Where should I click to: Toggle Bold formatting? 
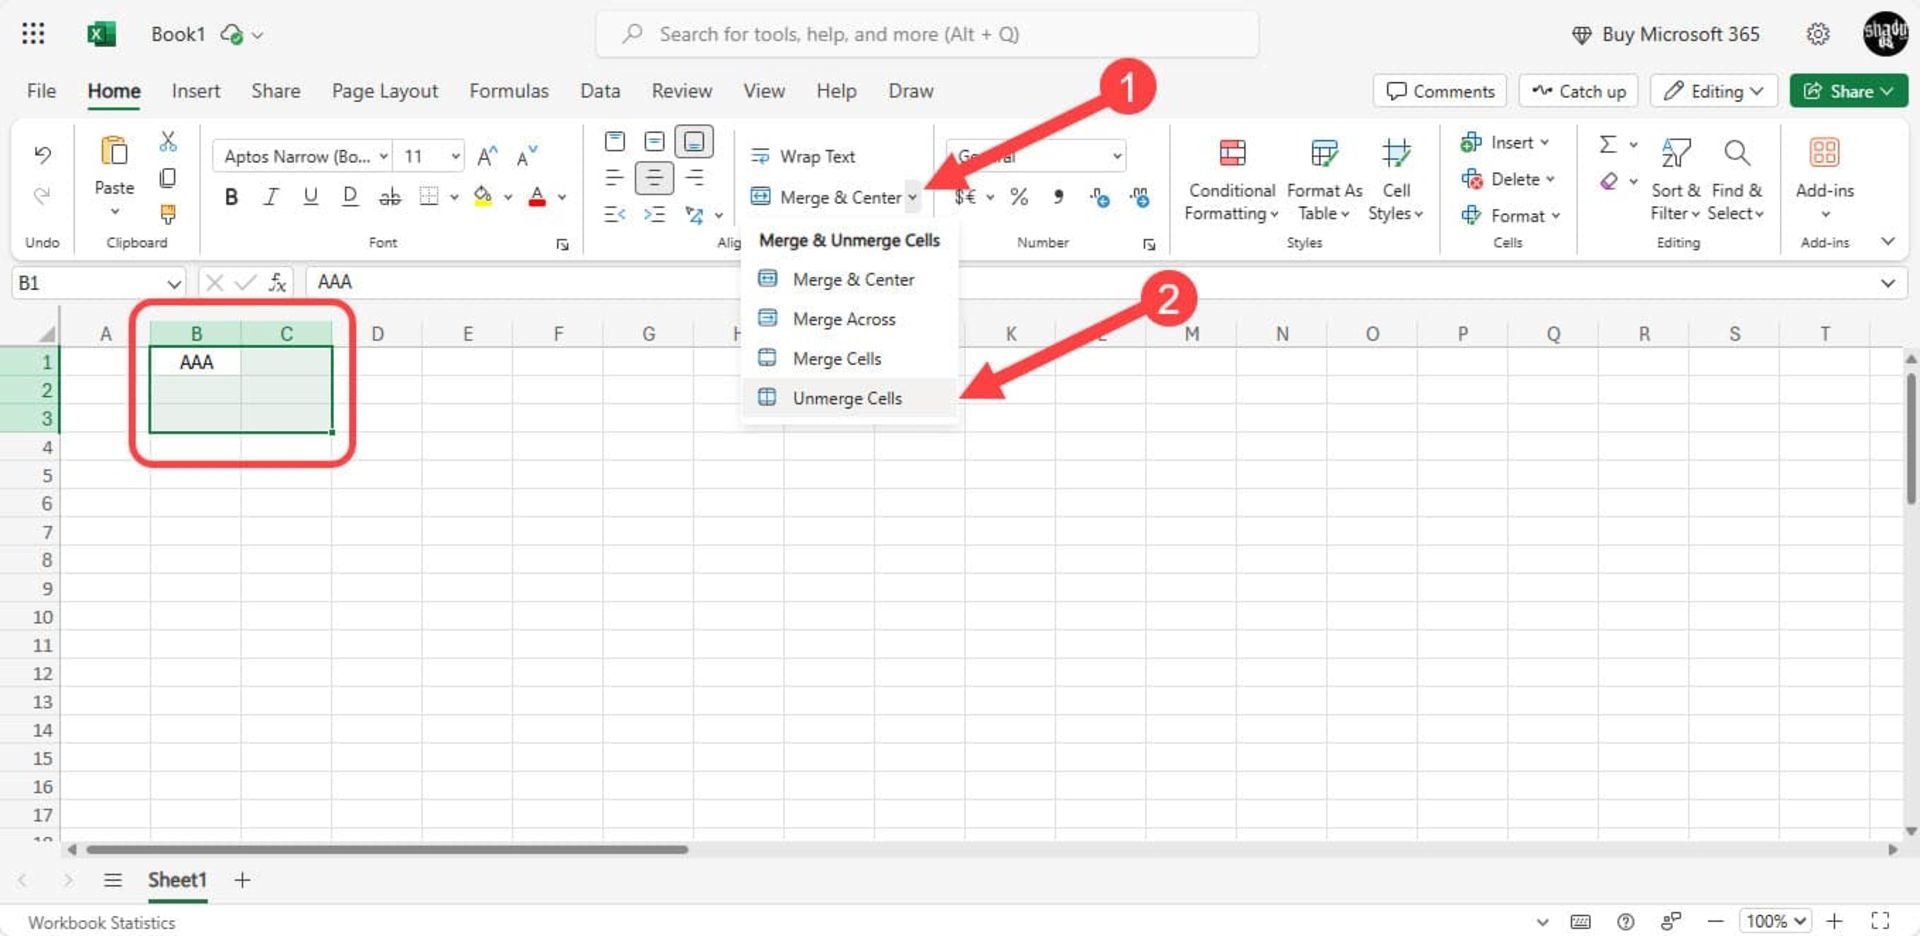[x=231, y=197]
